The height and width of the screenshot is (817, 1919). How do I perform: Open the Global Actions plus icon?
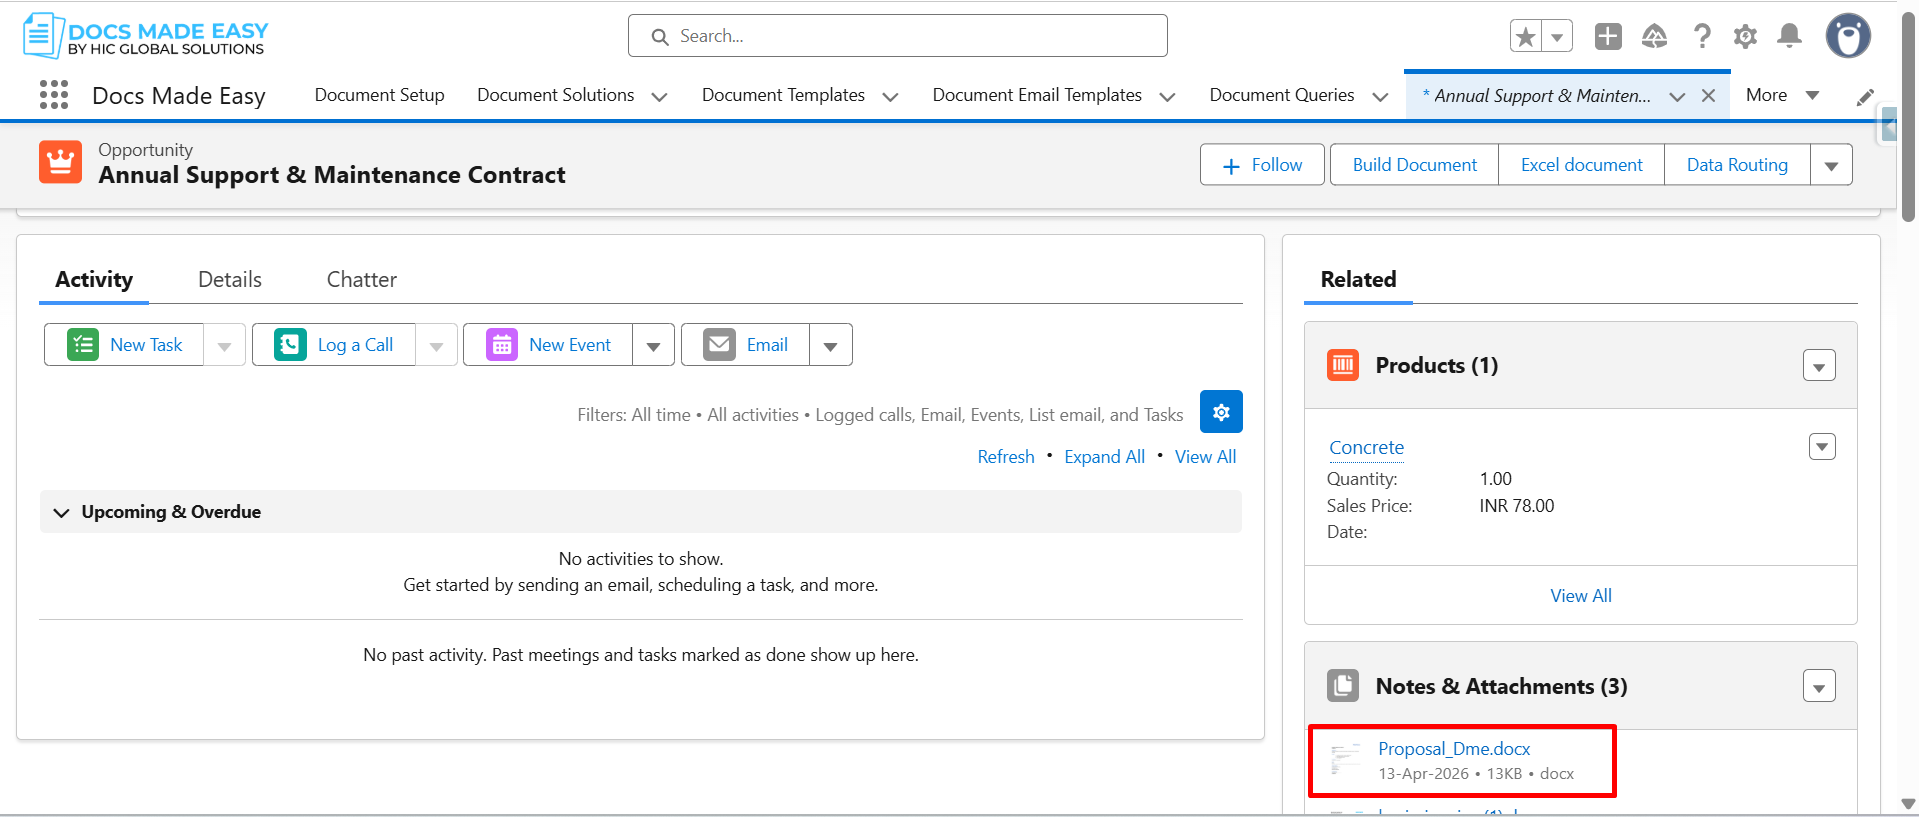click(1608, 37)
